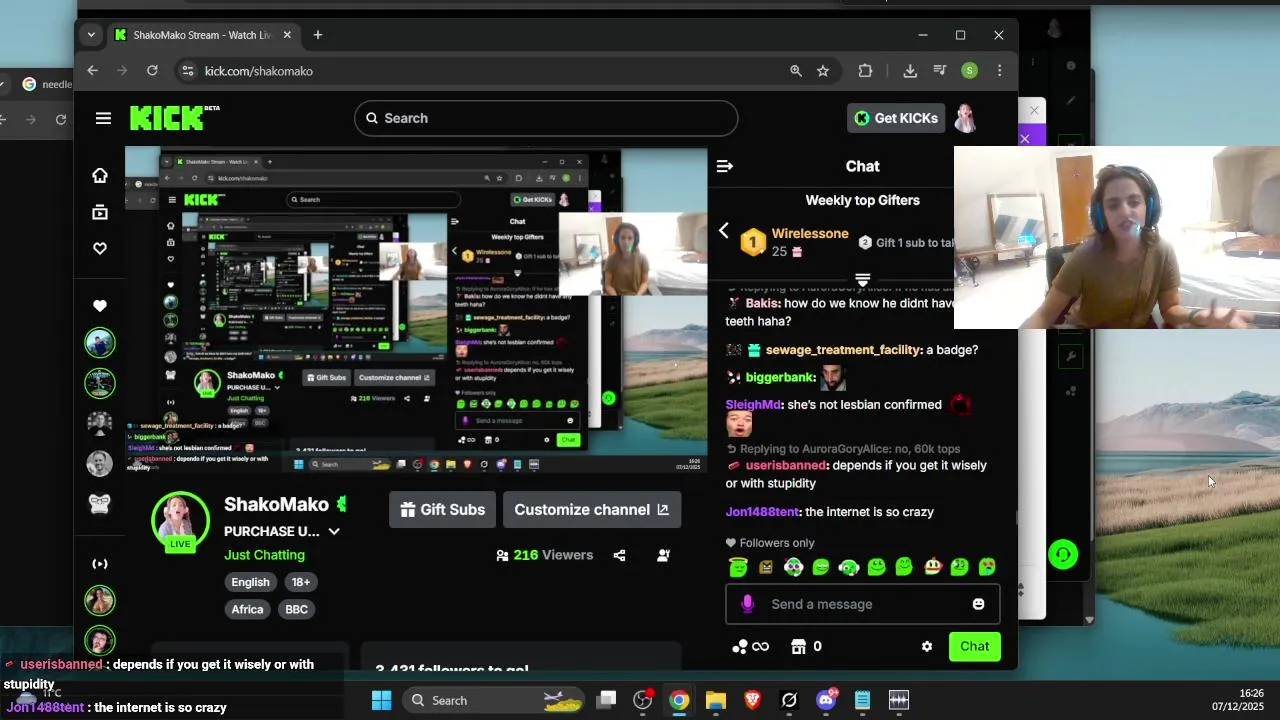Click the filled heart icon in sidebar
The height and width of the screenshot is (720, 1280).
pyautogui.click(x=100, y=306)
